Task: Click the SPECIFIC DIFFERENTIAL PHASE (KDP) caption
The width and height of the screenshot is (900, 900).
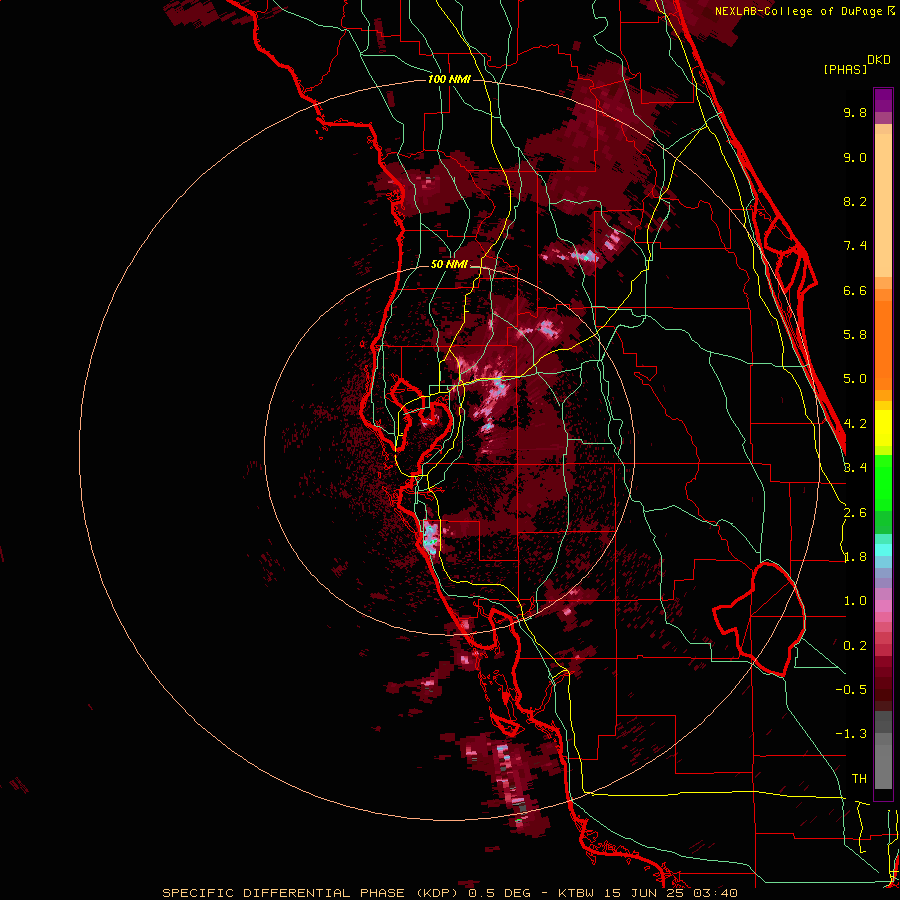Action: (x=311, y=893)
